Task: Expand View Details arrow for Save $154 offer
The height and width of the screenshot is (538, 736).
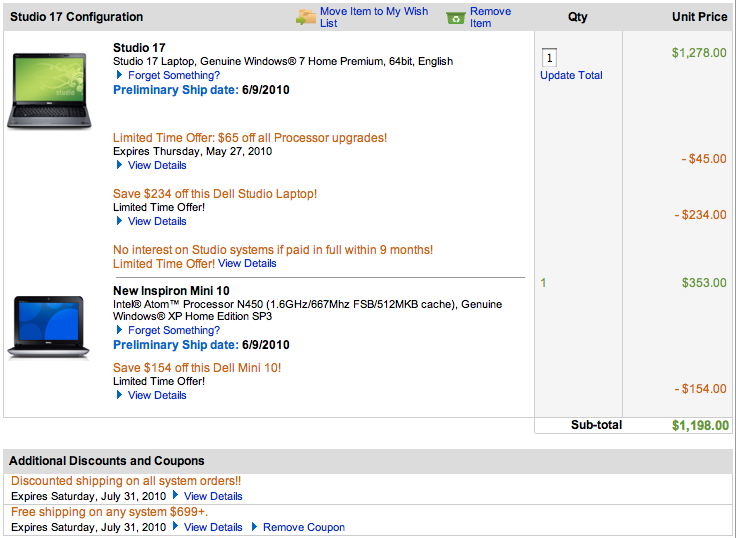Action: tap(119, 395)
